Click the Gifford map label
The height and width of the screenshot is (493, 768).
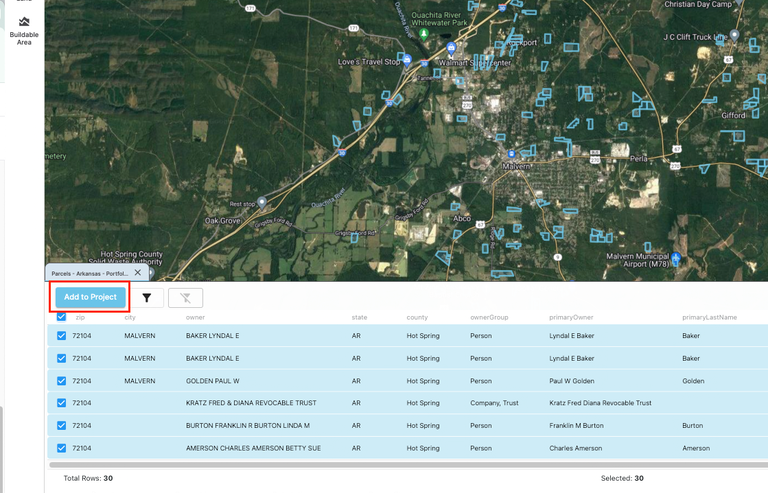733,116
